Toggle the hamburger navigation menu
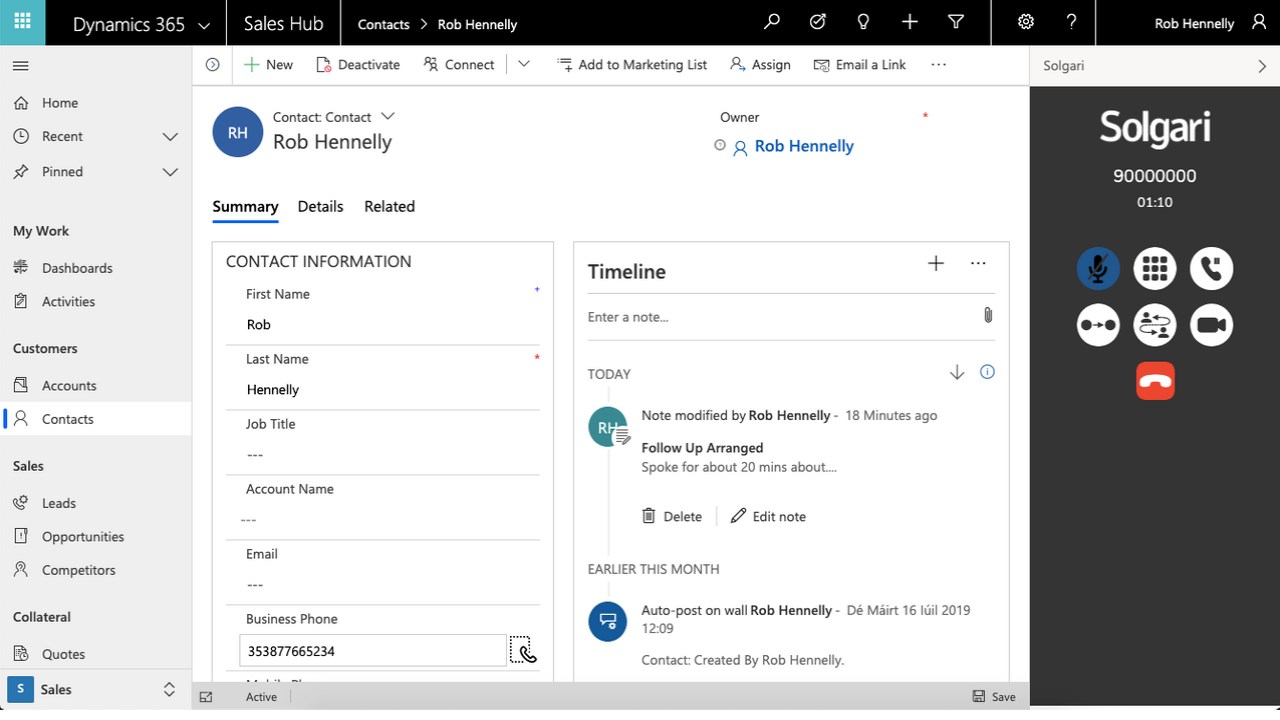The width and height of the screenshot is (1280, 720). 21,65
